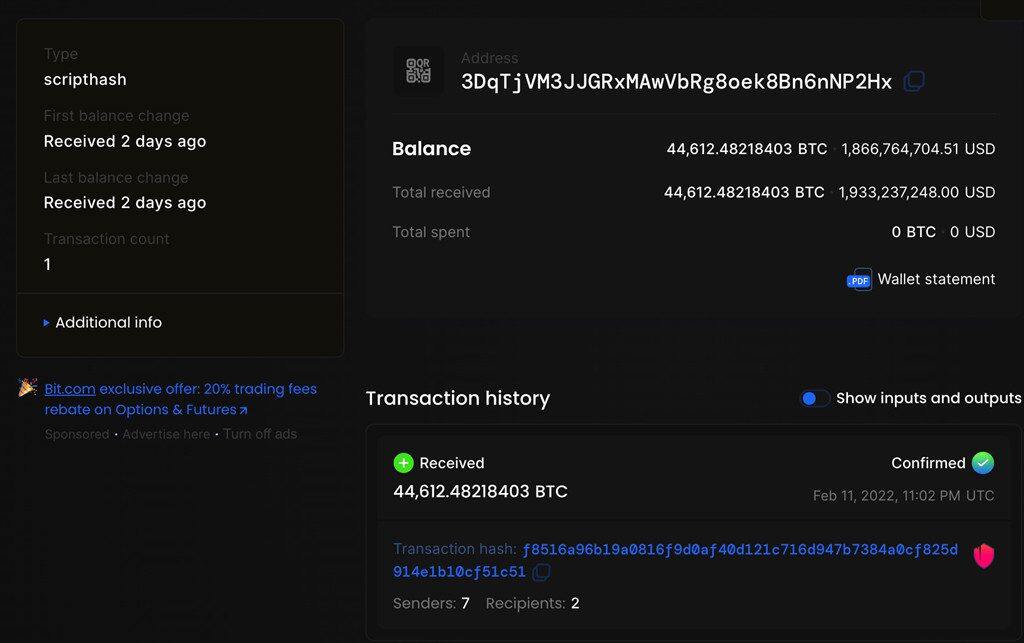Click the Senders: 7 label
This screenshot has height=643, width=1024.
point(432,603)
